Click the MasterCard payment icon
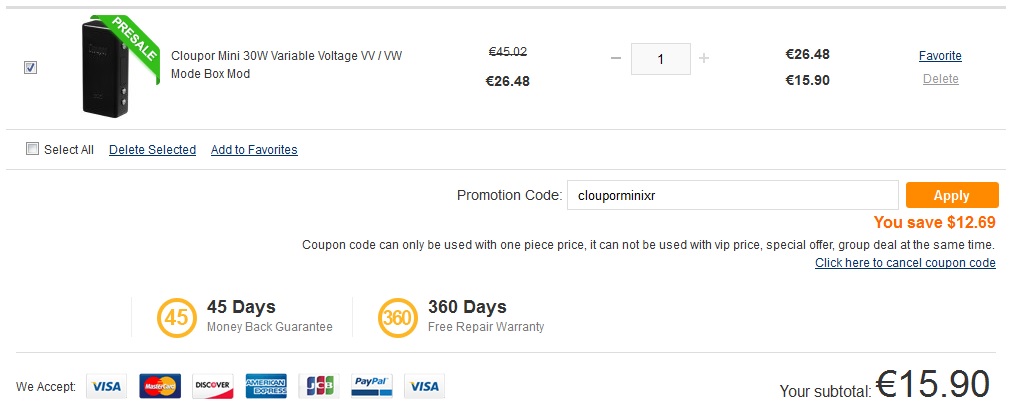This screenshot has width=1018, height=416. coord(159,386)
